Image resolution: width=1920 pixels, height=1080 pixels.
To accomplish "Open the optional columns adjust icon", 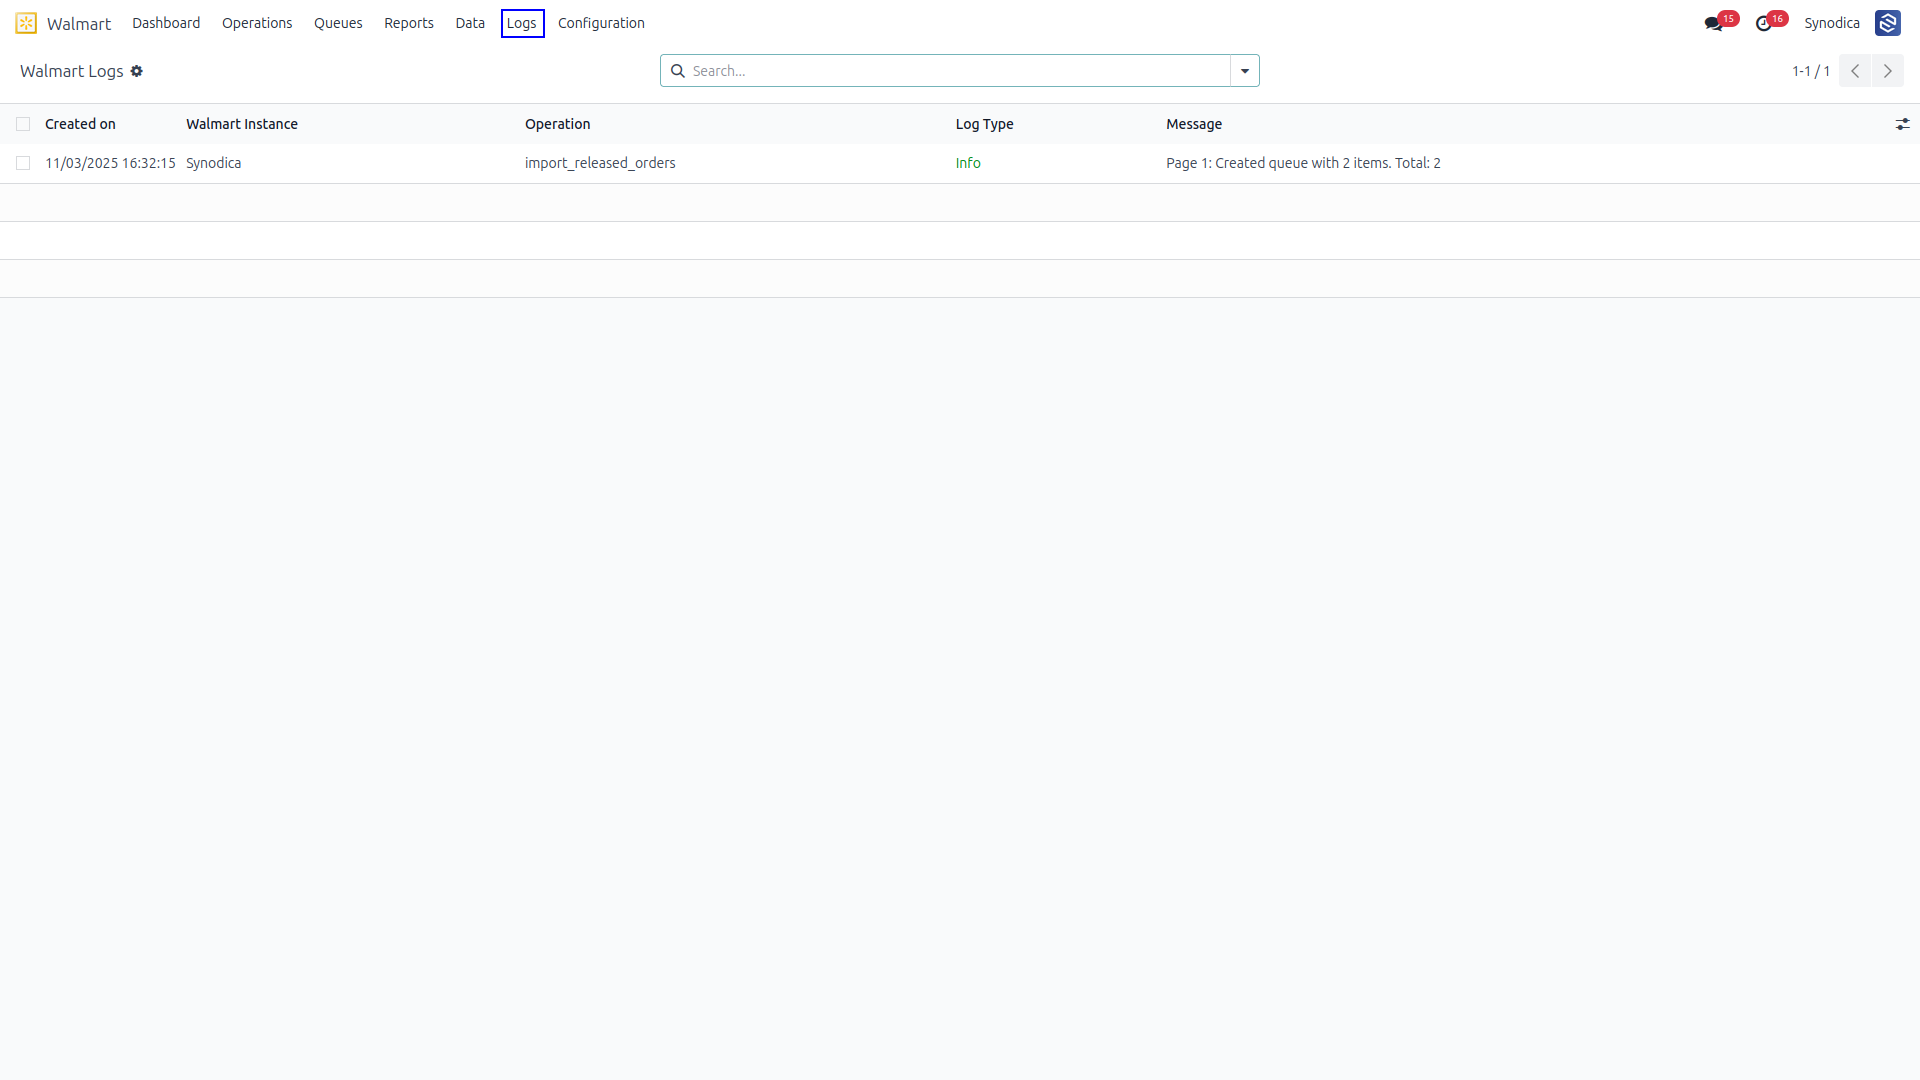I will pyautogui.click(x=1902, y=124).
